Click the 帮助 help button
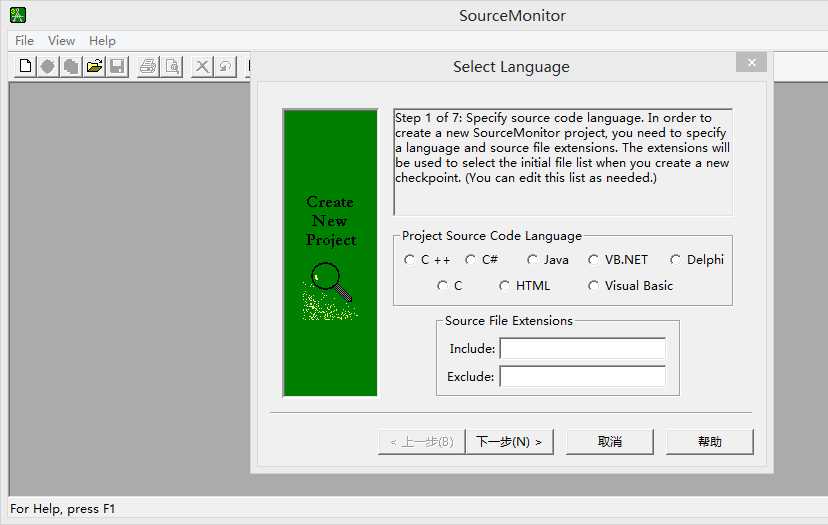This screenshot has width=828, height=525. (709, 442)
